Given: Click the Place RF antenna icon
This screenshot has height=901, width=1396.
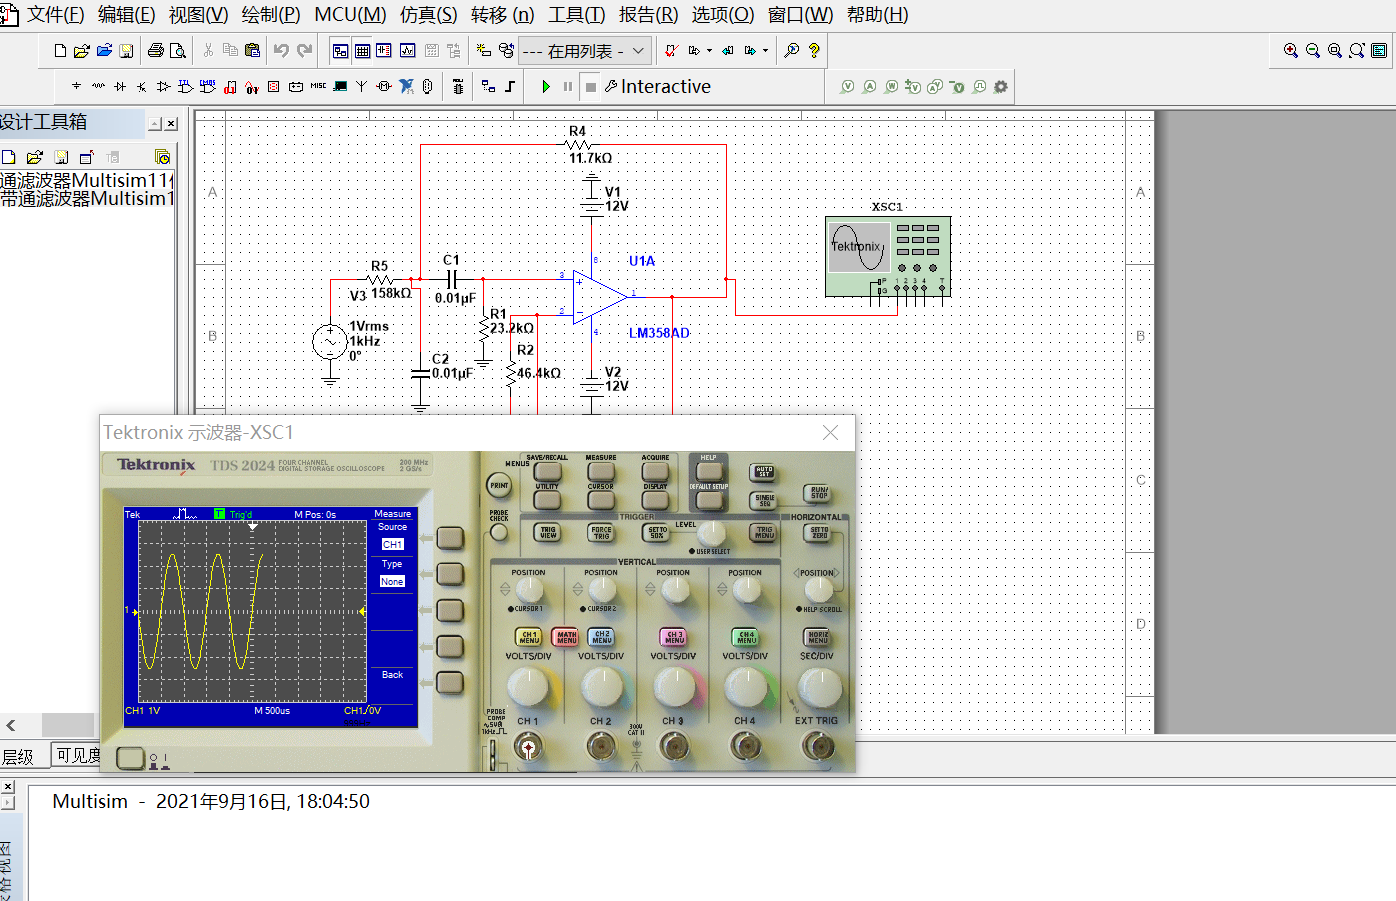Looking at the screenshot, I should (362, 87).
